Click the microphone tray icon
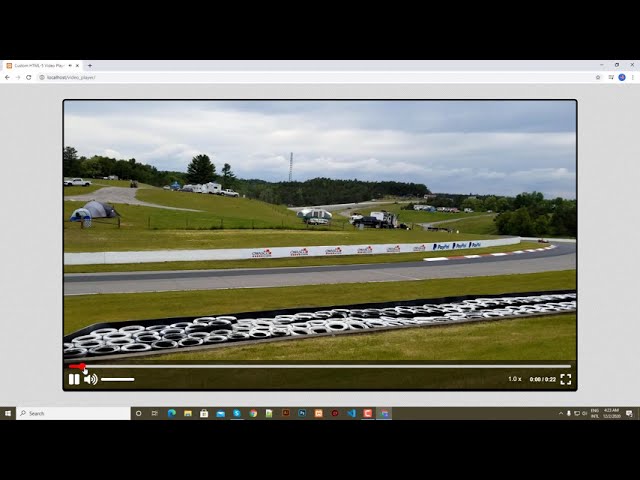This screenshot has width=640, height=480. tap(569, 413)
